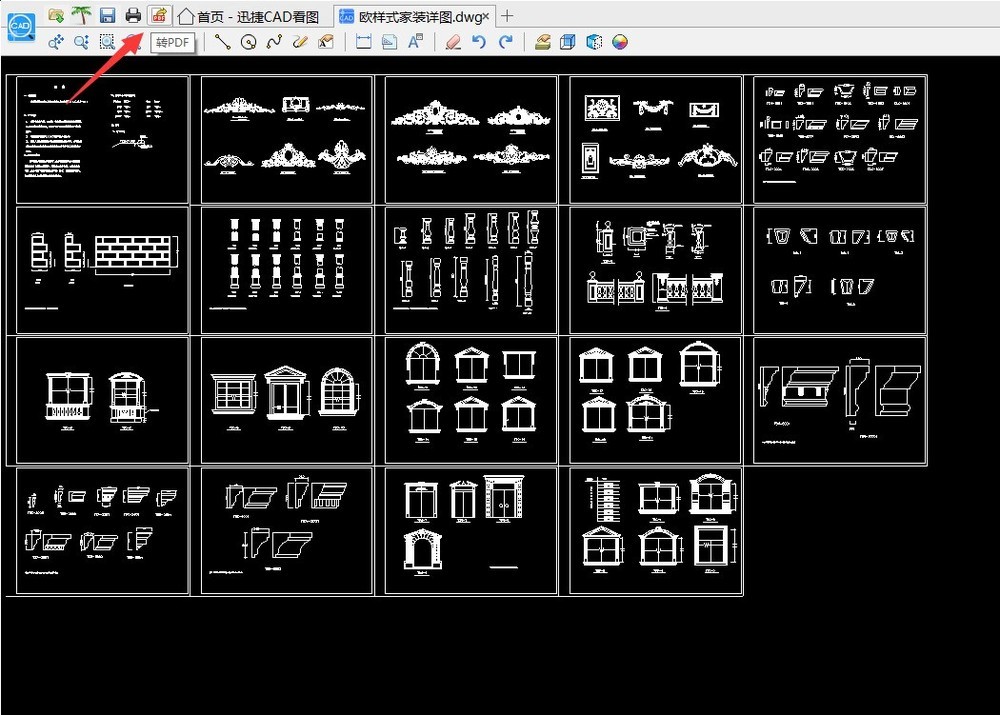1000x715 pixels.
Task: Open the text style A tool
Action: [x=415, y=41]
